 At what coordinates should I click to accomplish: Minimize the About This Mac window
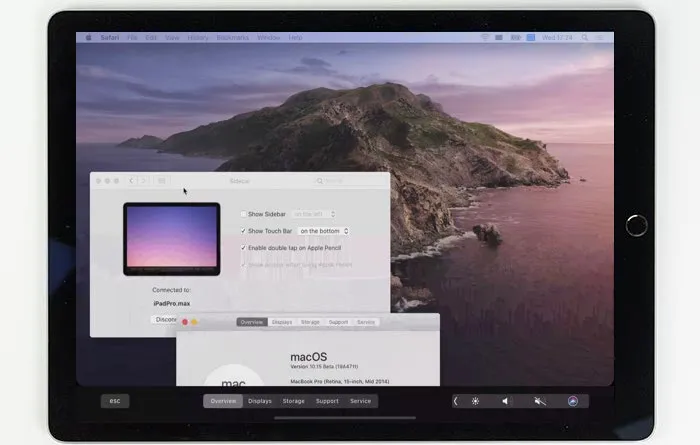click(x=194, y=322)
